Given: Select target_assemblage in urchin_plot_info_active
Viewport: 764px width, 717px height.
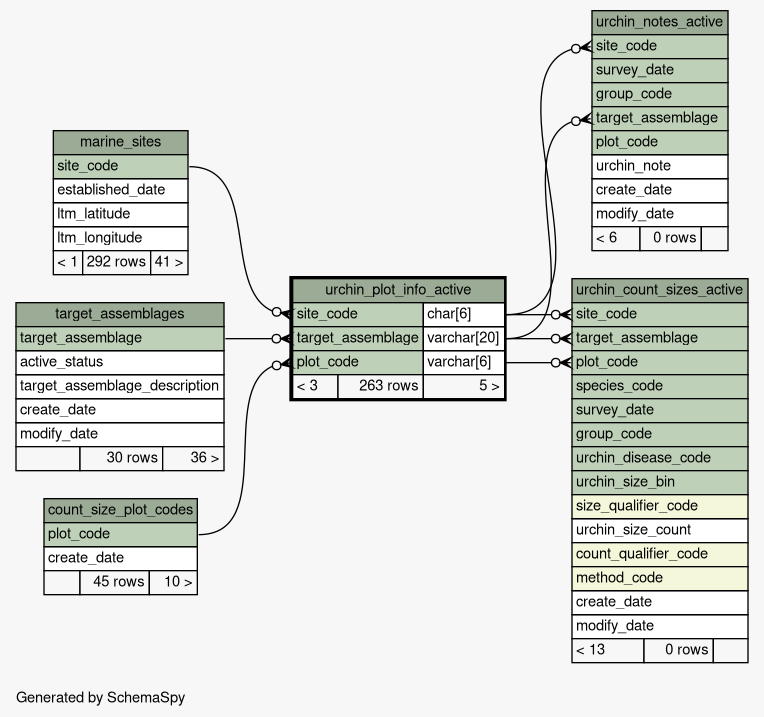Looking at the screenshot, I should click(358, 339).
